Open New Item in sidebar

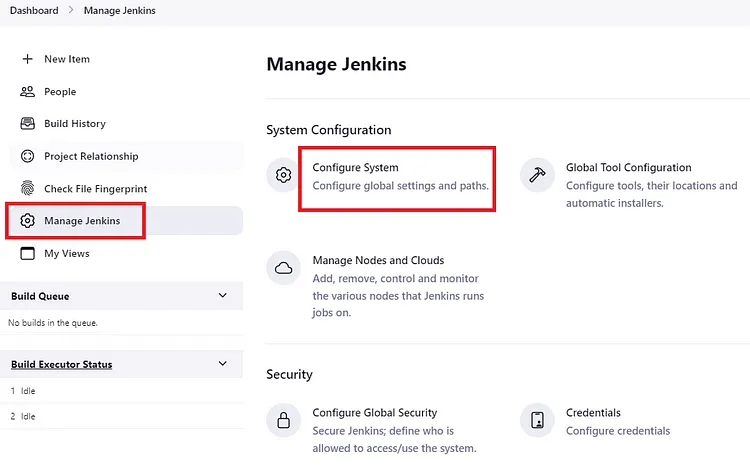point(67,59)
